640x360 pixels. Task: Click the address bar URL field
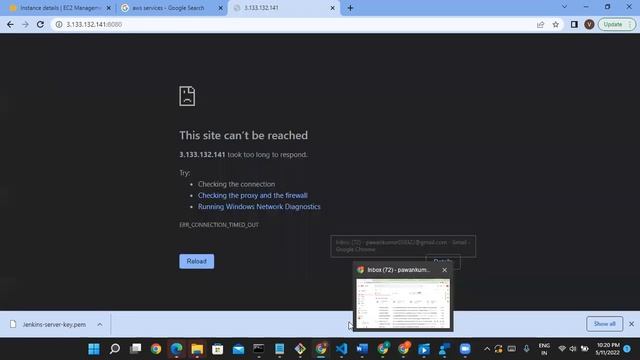294,24
